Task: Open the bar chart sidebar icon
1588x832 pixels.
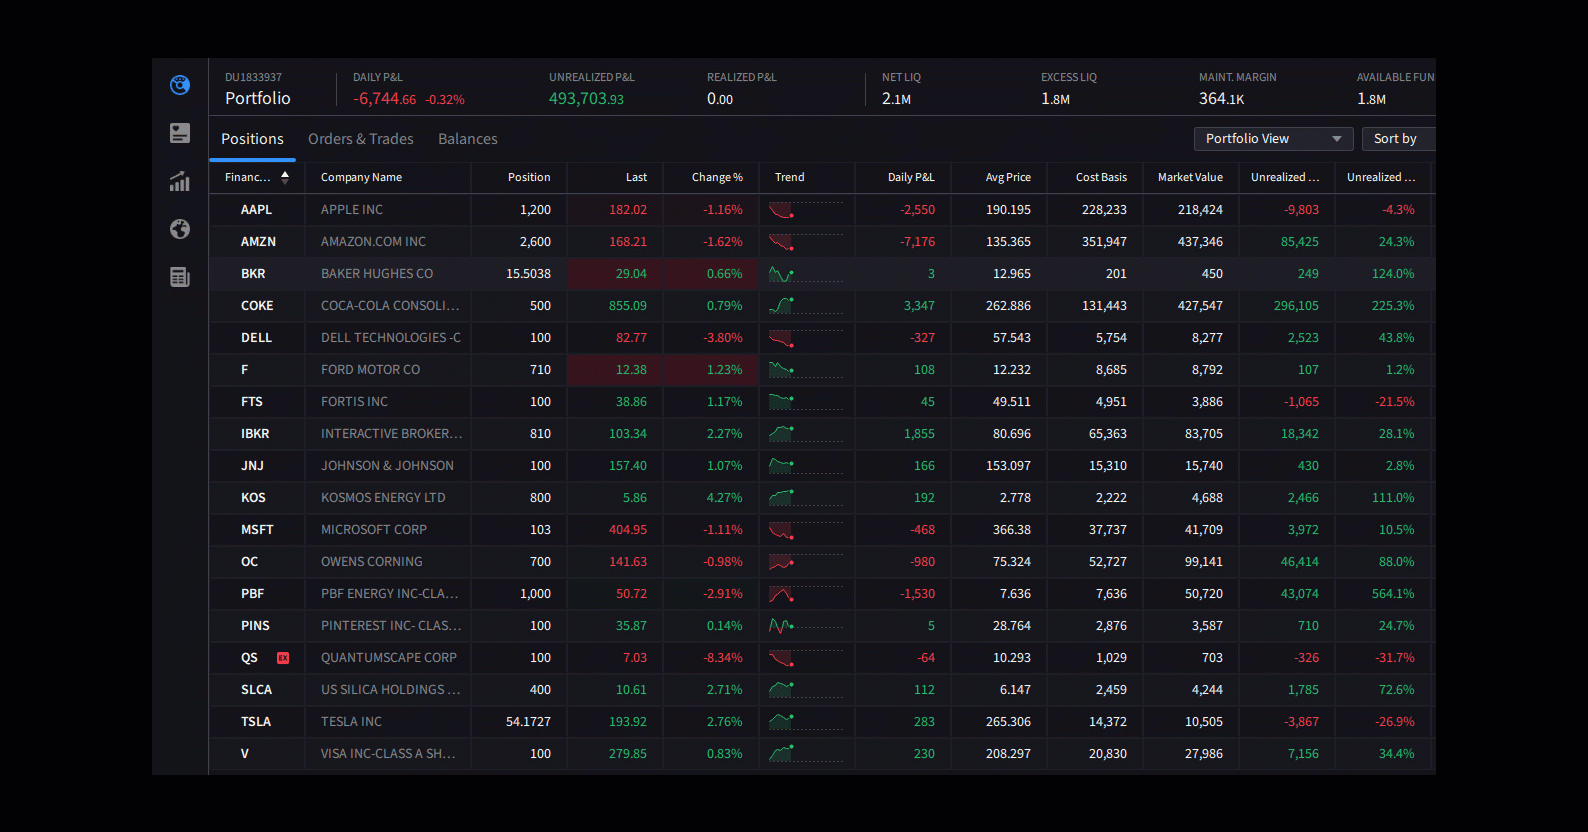Action: pyautogui.click(x=180, y=181)
